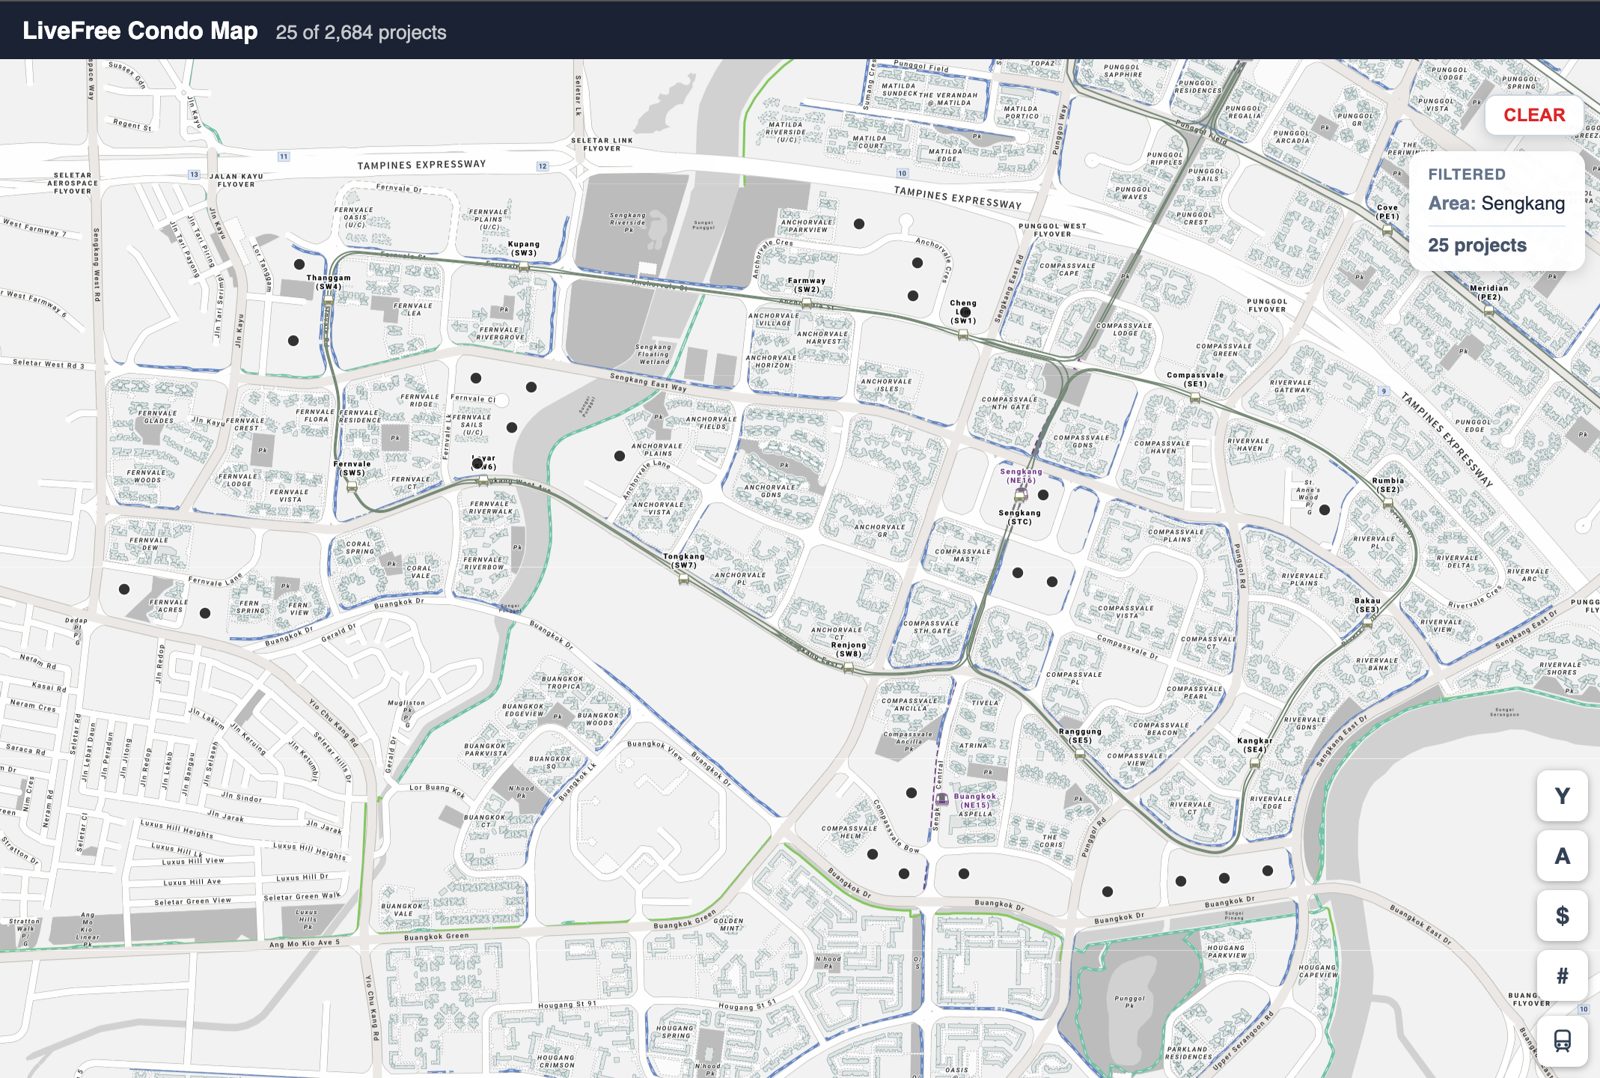Click the Kangkar (SE4) station label
This screenshot has width=1600, height=1078.
pos(1255,745)
